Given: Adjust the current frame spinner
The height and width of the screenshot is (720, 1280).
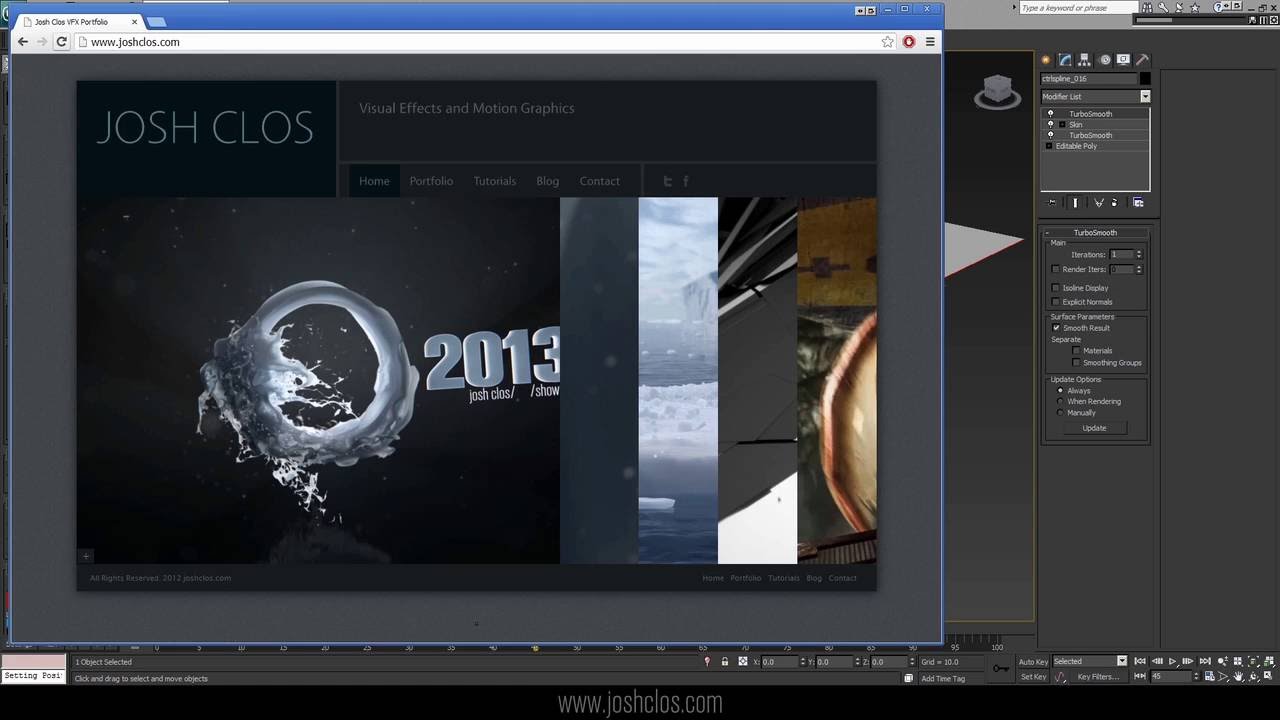Looking at the screenshot, I should pyautogui.click(x=1196, y=676).
